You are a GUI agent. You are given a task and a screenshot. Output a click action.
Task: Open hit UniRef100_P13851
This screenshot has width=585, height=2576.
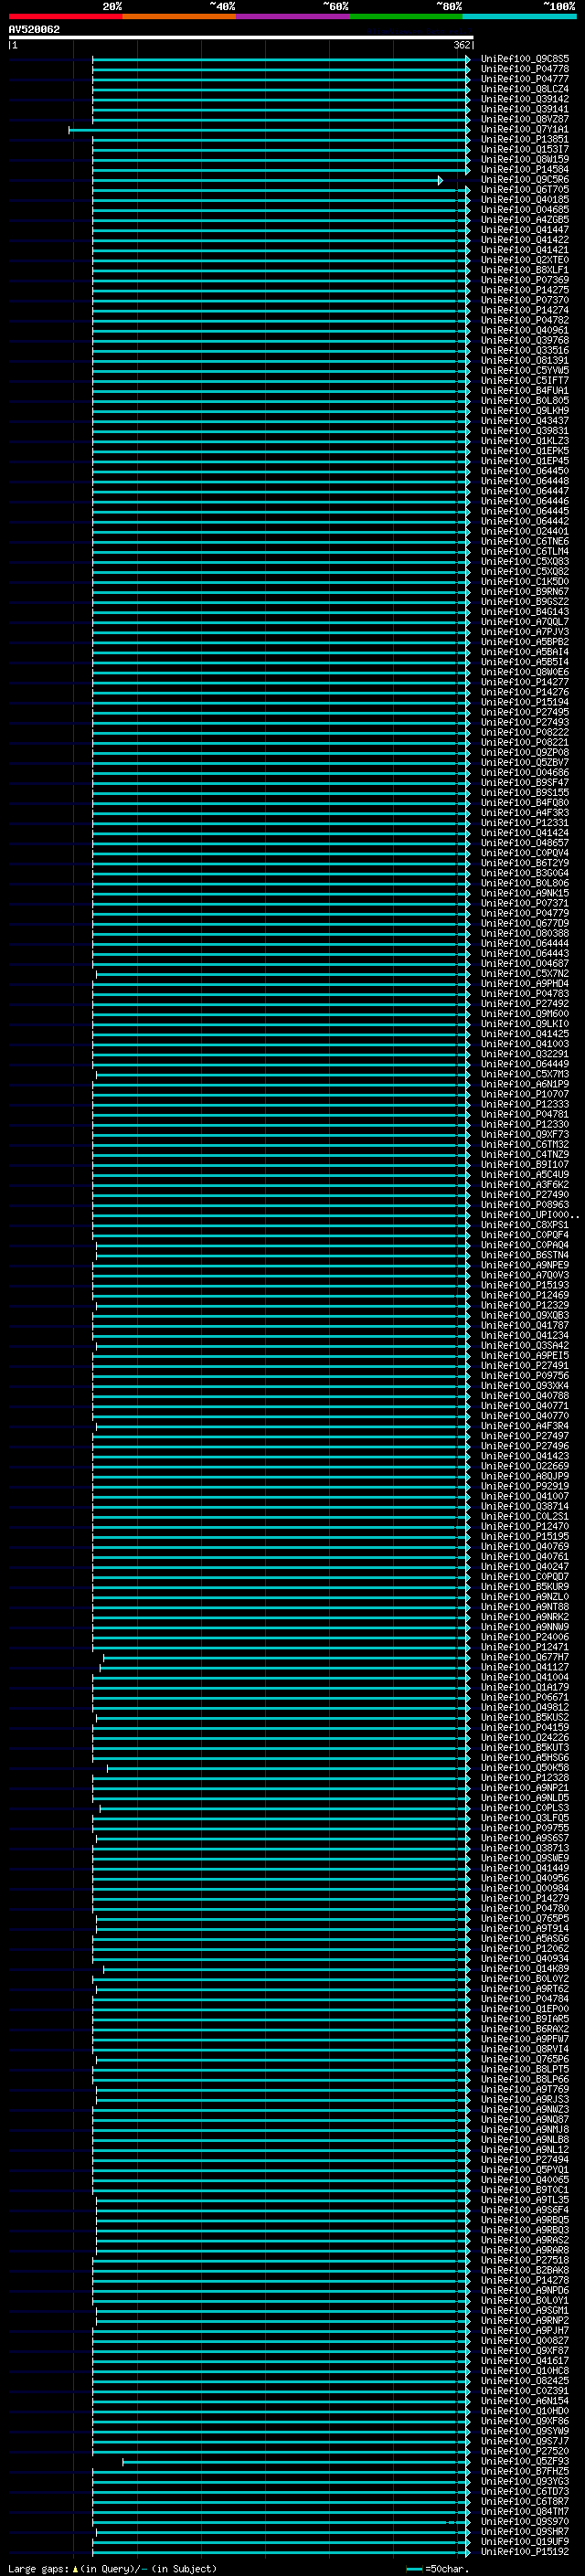tap(524, 139)
